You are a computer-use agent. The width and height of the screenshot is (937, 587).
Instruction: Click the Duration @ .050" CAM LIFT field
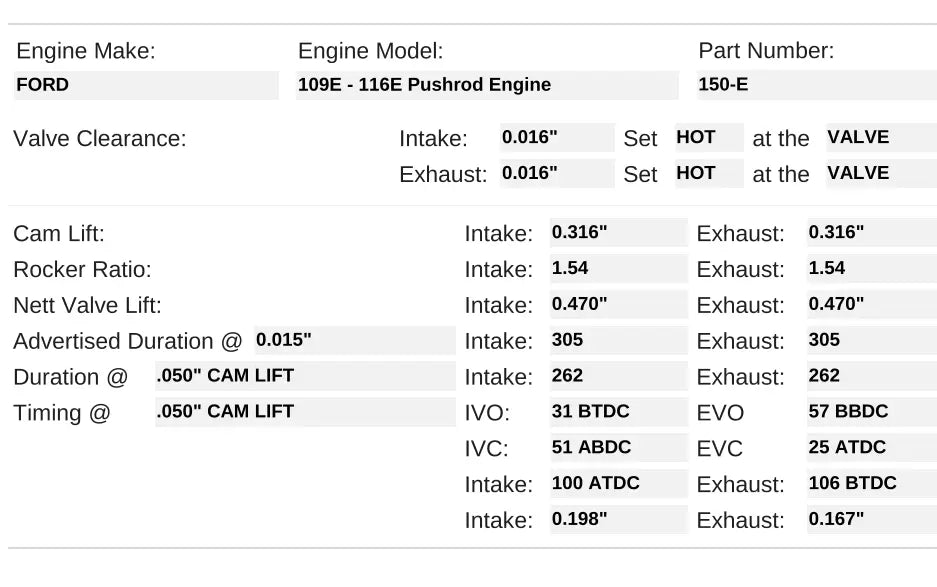304,376
